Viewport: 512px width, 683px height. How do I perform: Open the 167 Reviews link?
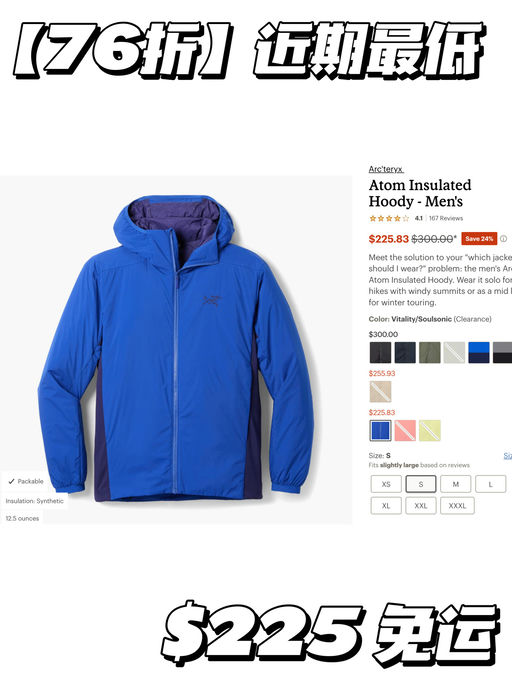(x=445, y=218)
